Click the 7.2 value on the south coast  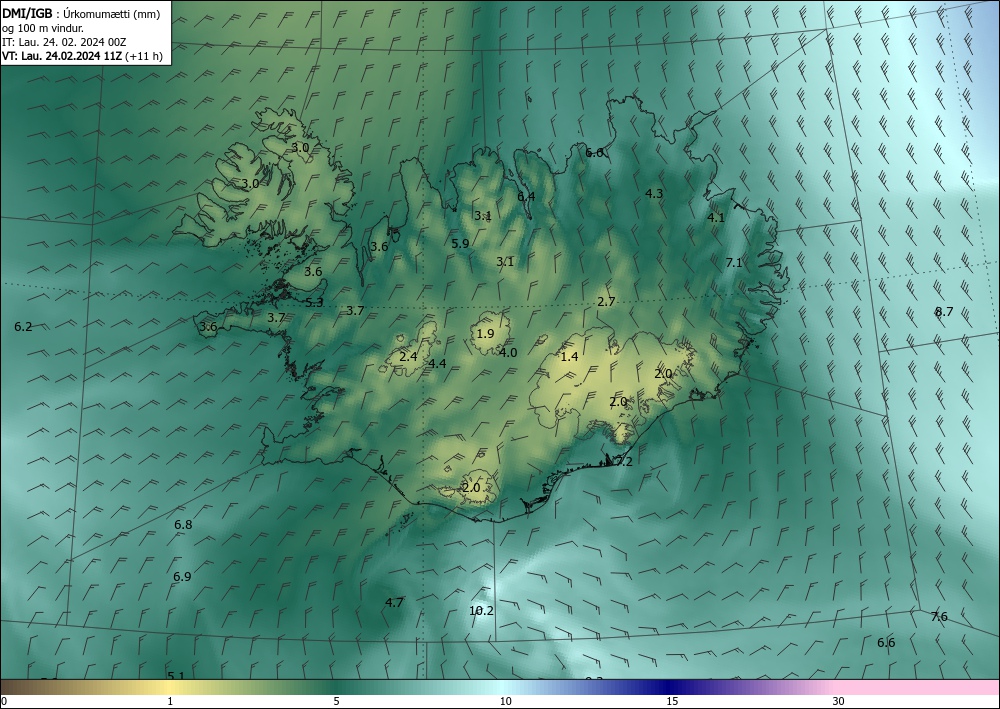pos(624,462)
